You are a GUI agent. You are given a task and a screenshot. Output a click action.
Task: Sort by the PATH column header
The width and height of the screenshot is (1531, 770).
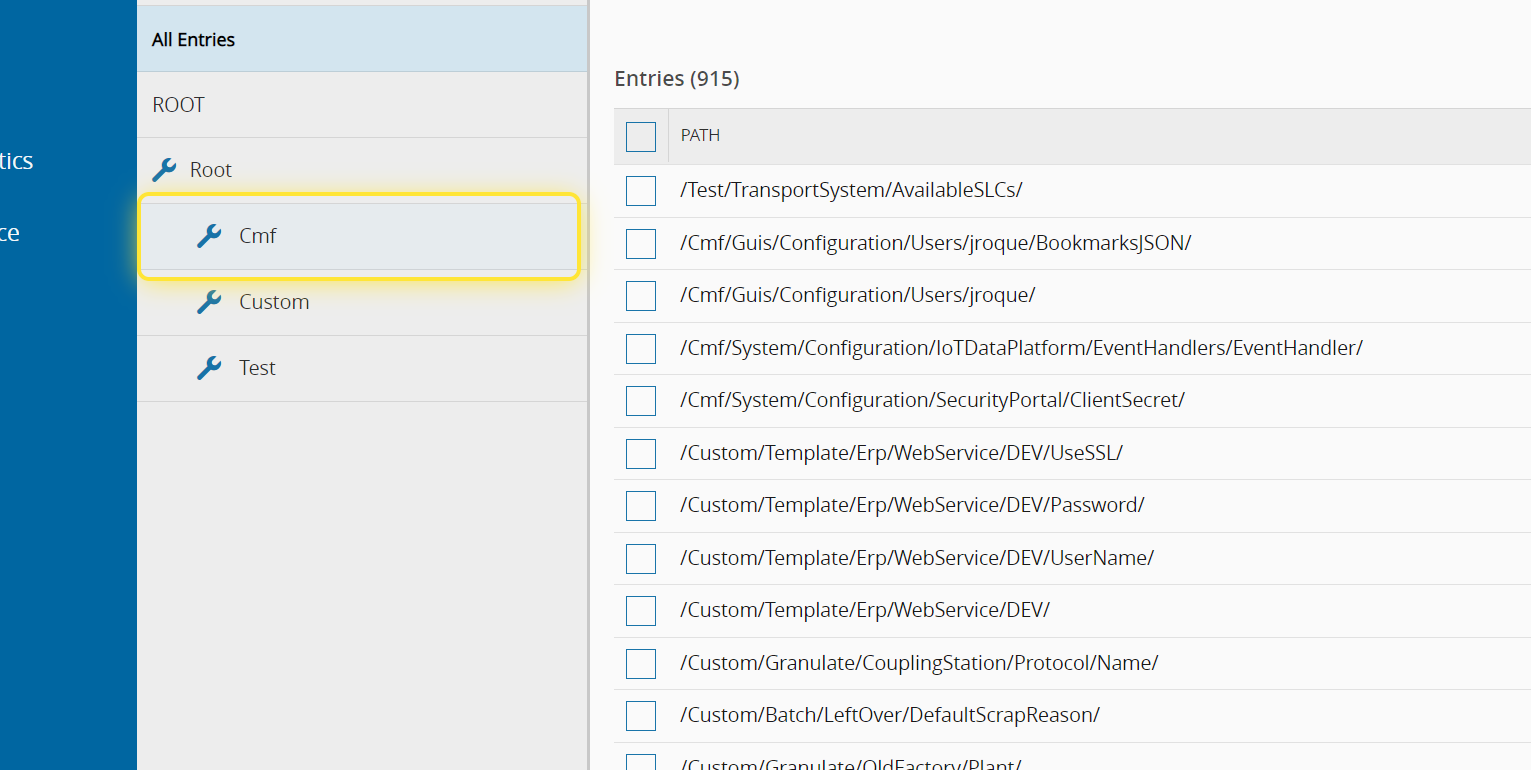click(x=700, y=136)
